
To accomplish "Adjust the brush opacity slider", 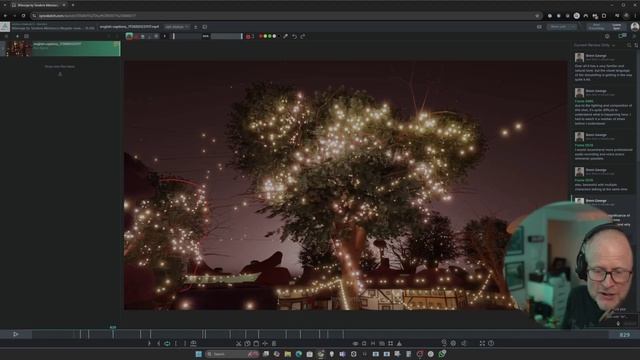I will pyautogui.click(x=227, y=36).
